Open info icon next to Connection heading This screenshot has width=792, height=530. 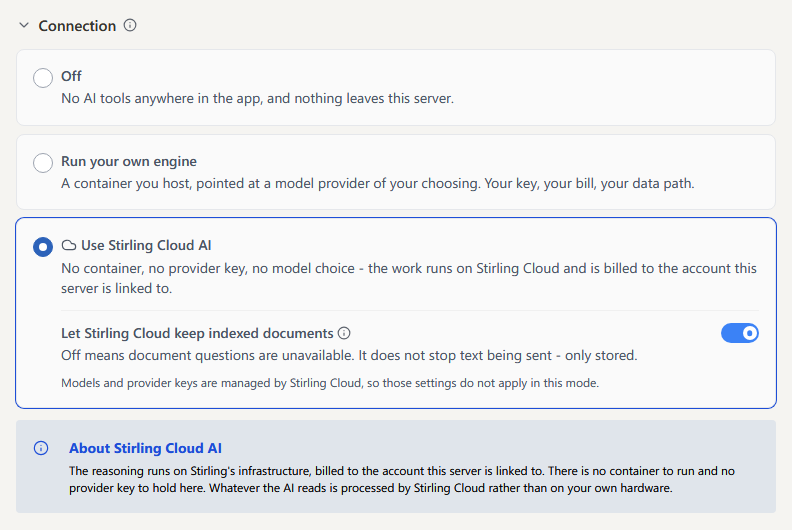(x=130, y=25)
